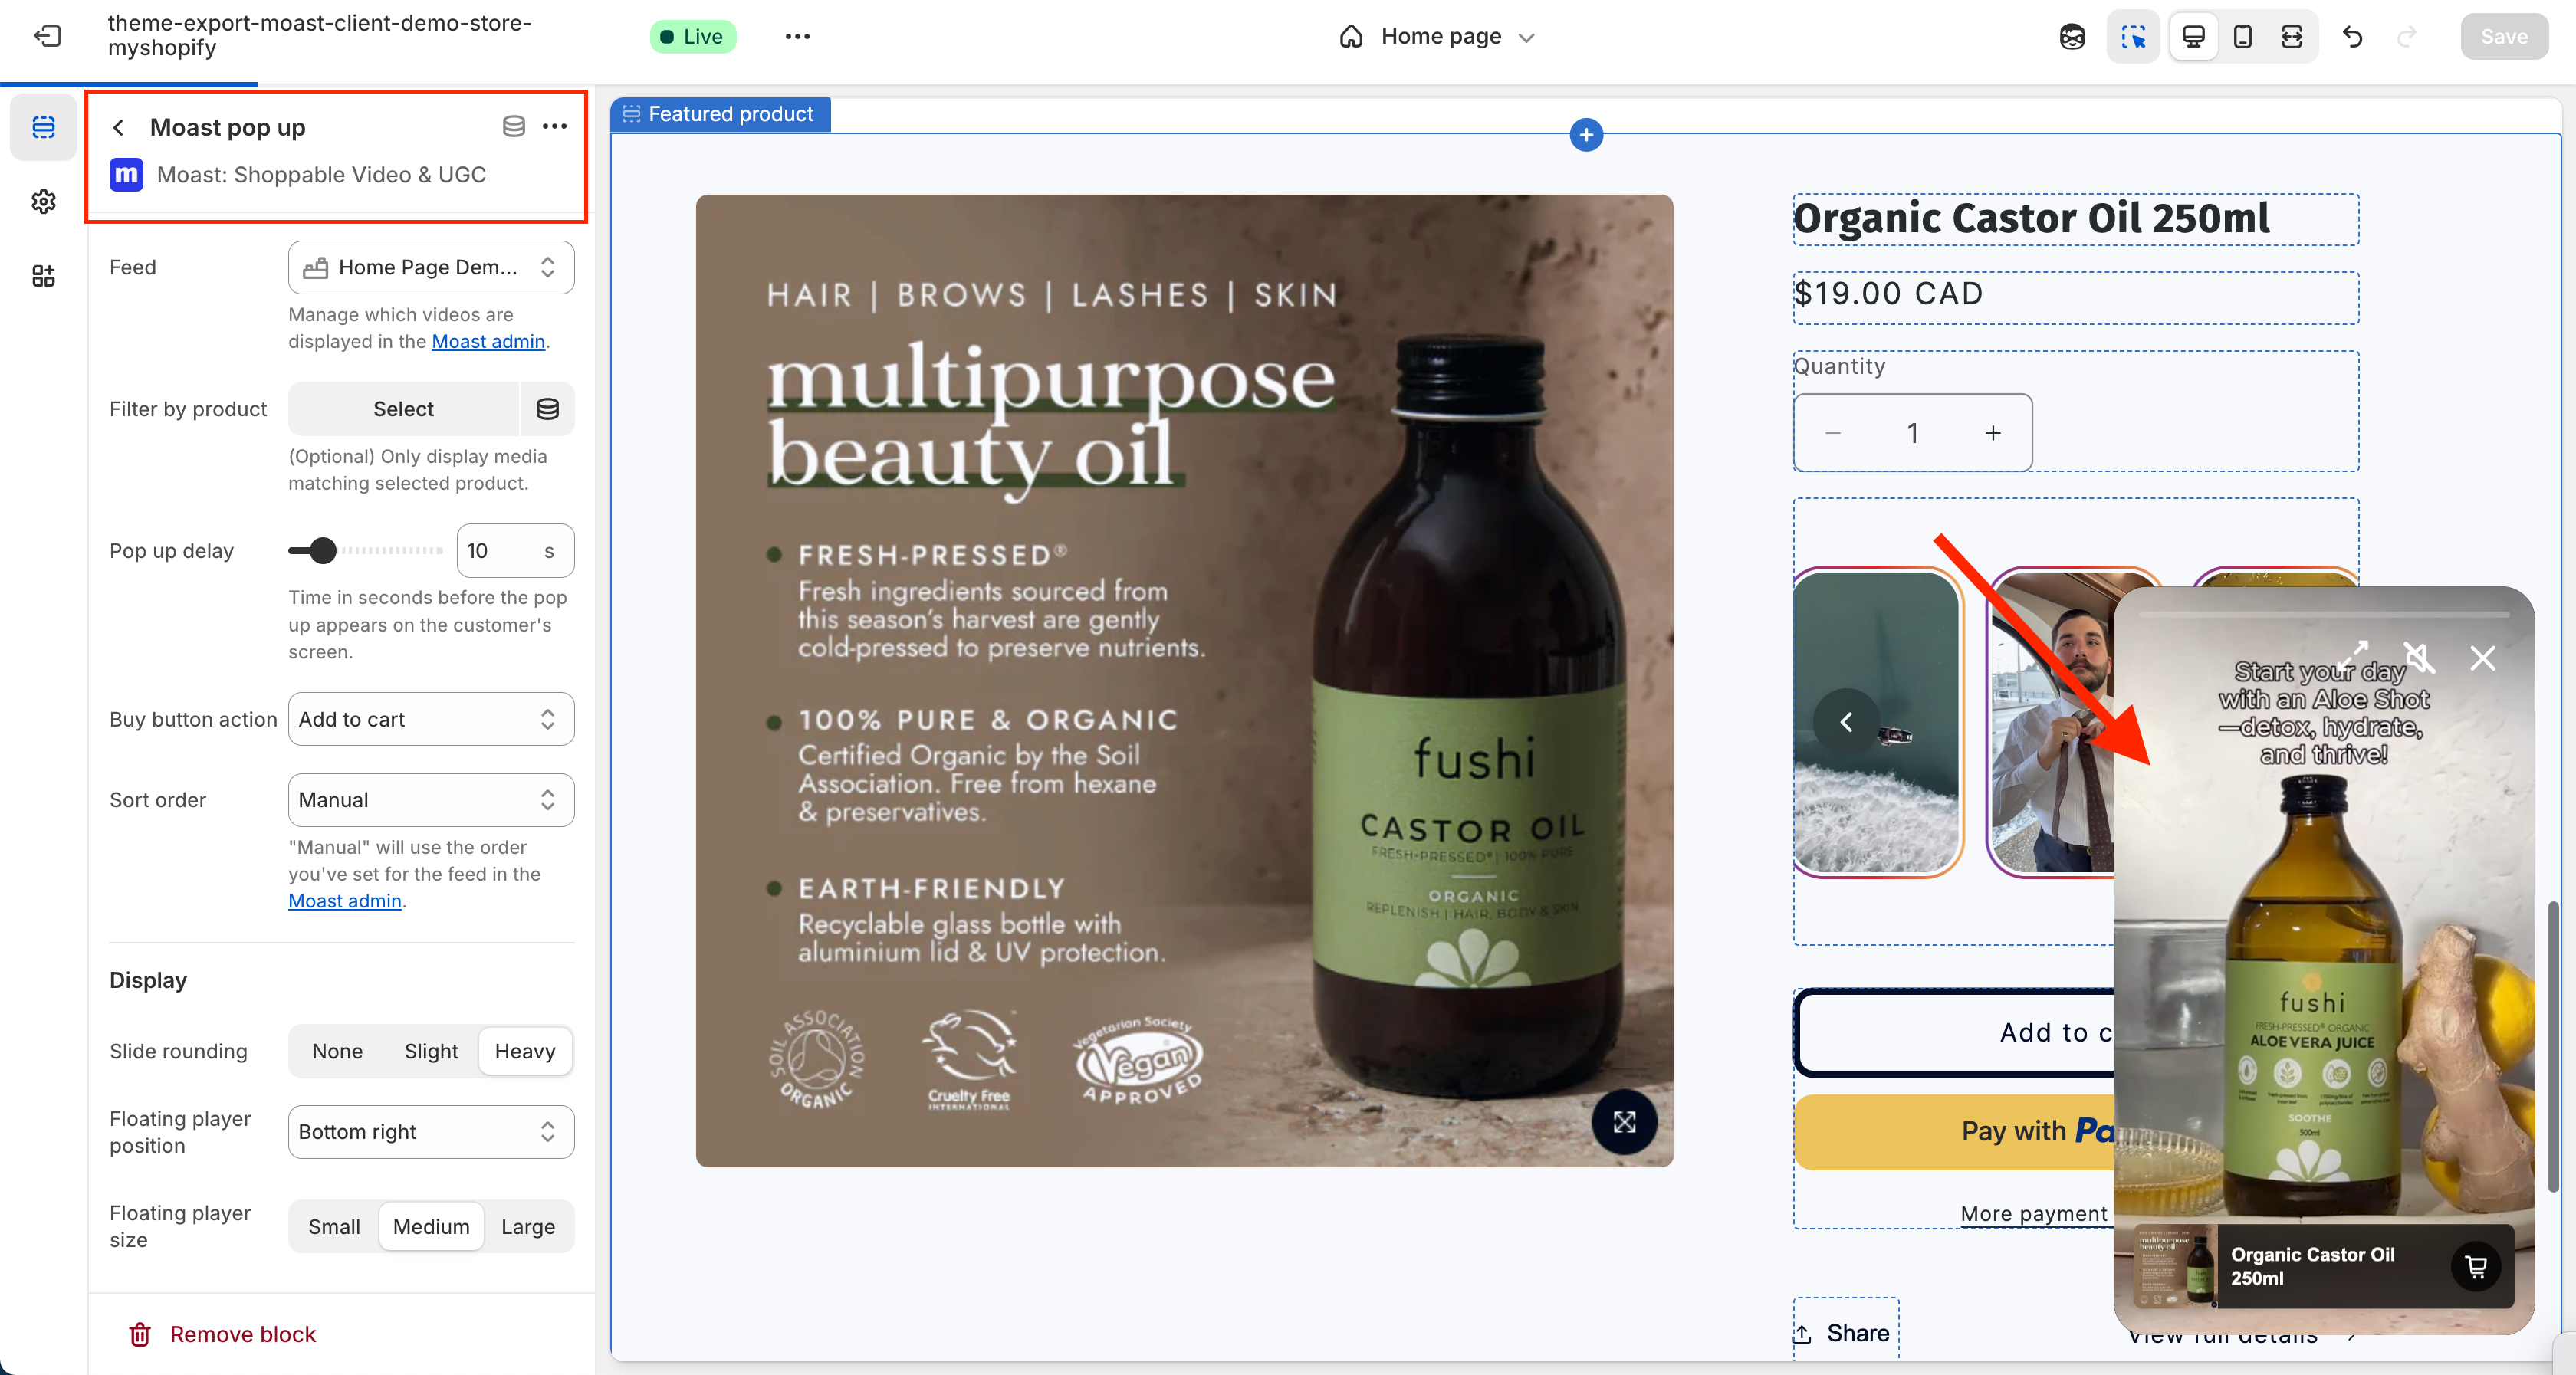
Task: Click the Add to cart button on product
Action: [x=1955, y=1032]
